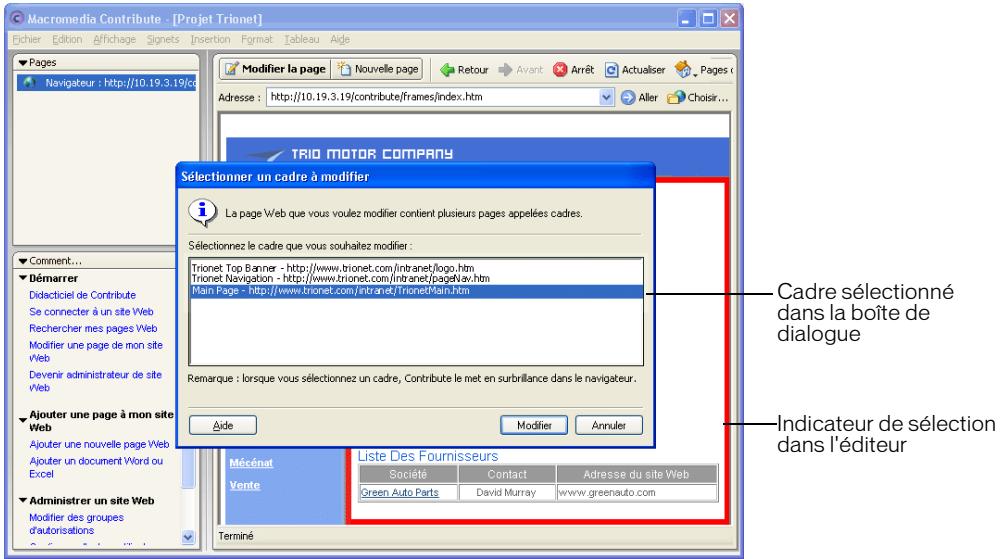The width and height of the screenshot is (1003, 559).
Task: Click the Liste Des Fournisseurs heading
Action: [428, 456]
